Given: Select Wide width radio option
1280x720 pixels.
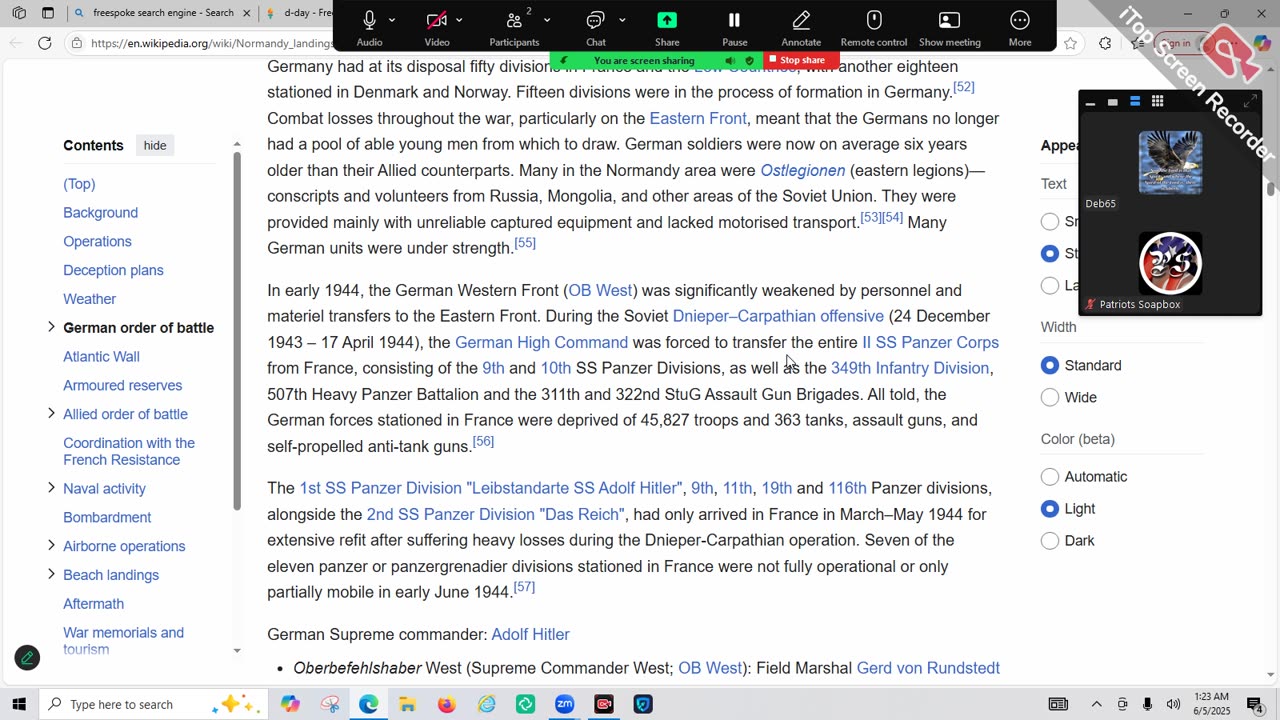Looking at the screenshot, I should click(1050, 397).
